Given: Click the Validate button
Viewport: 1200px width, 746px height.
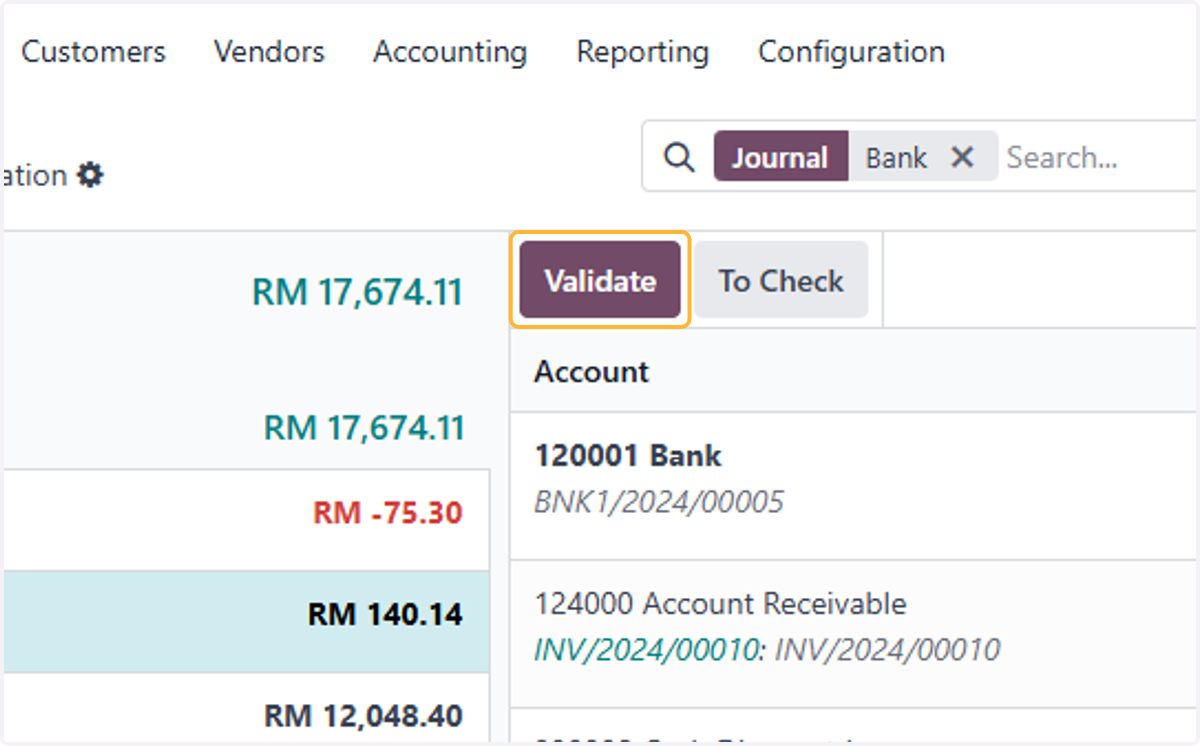Looking at the screenshot, I should click(600, 281).
